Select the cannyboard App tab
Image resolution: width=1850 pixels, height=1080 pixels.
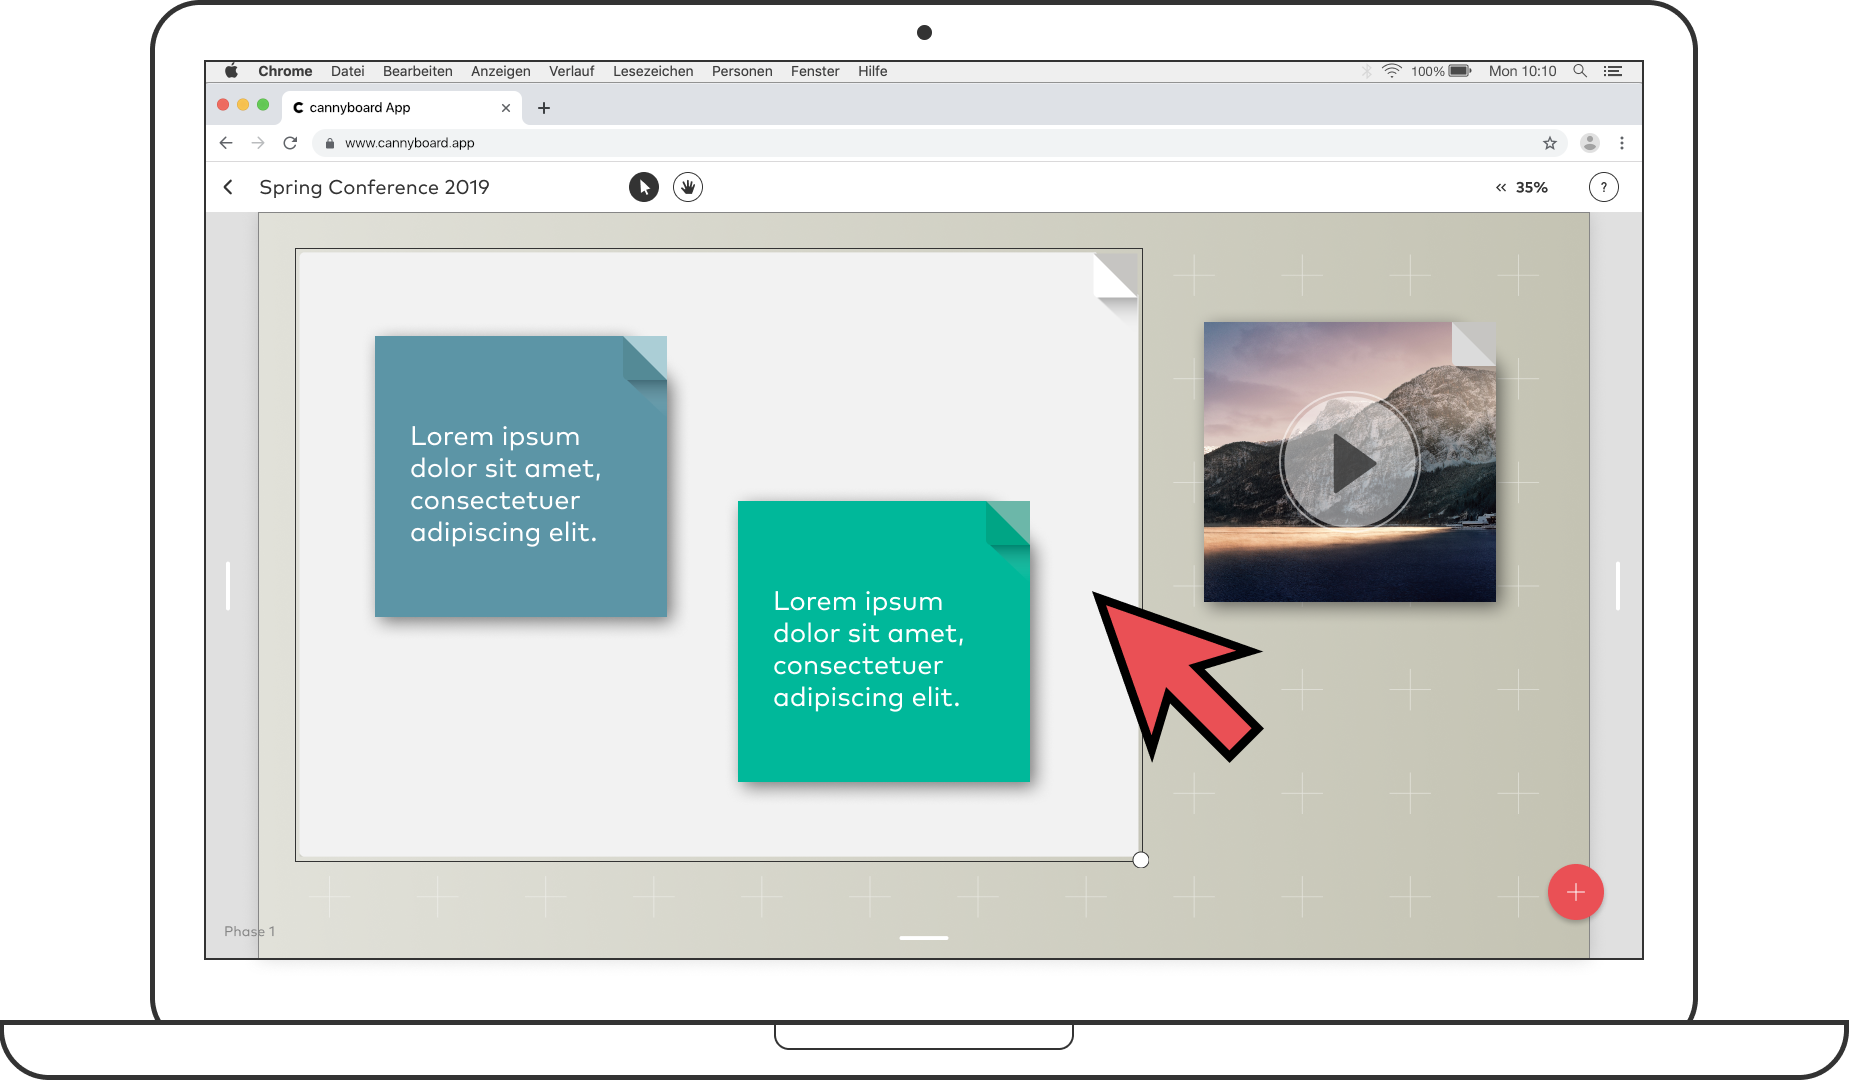coord(402,107)
